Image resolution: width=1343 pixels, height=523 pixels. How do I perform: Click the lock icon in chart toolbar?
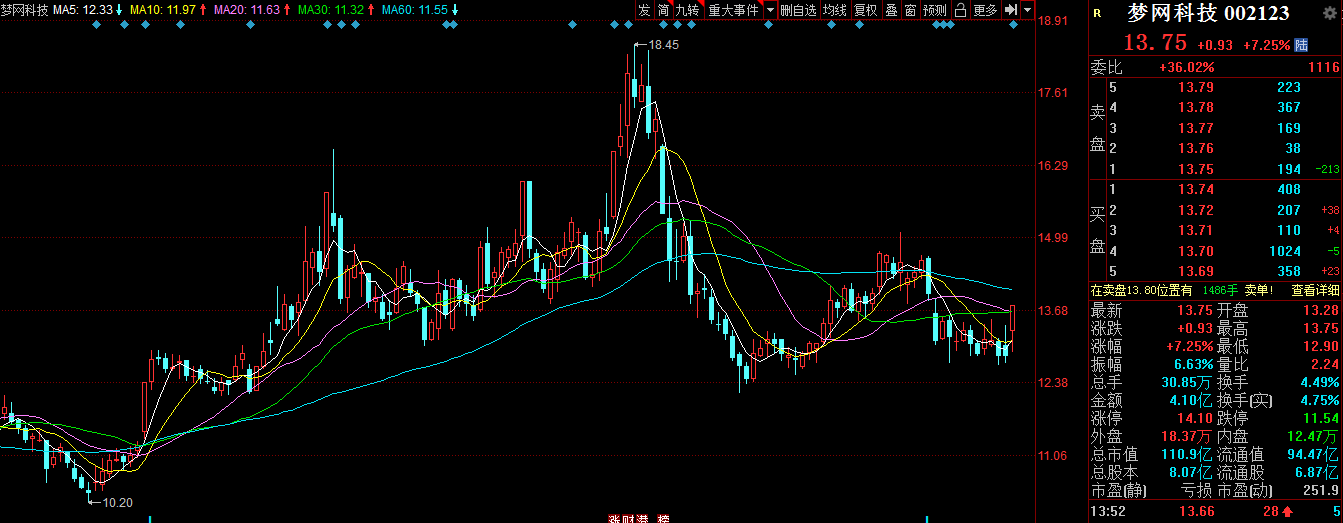pos(960,10)
